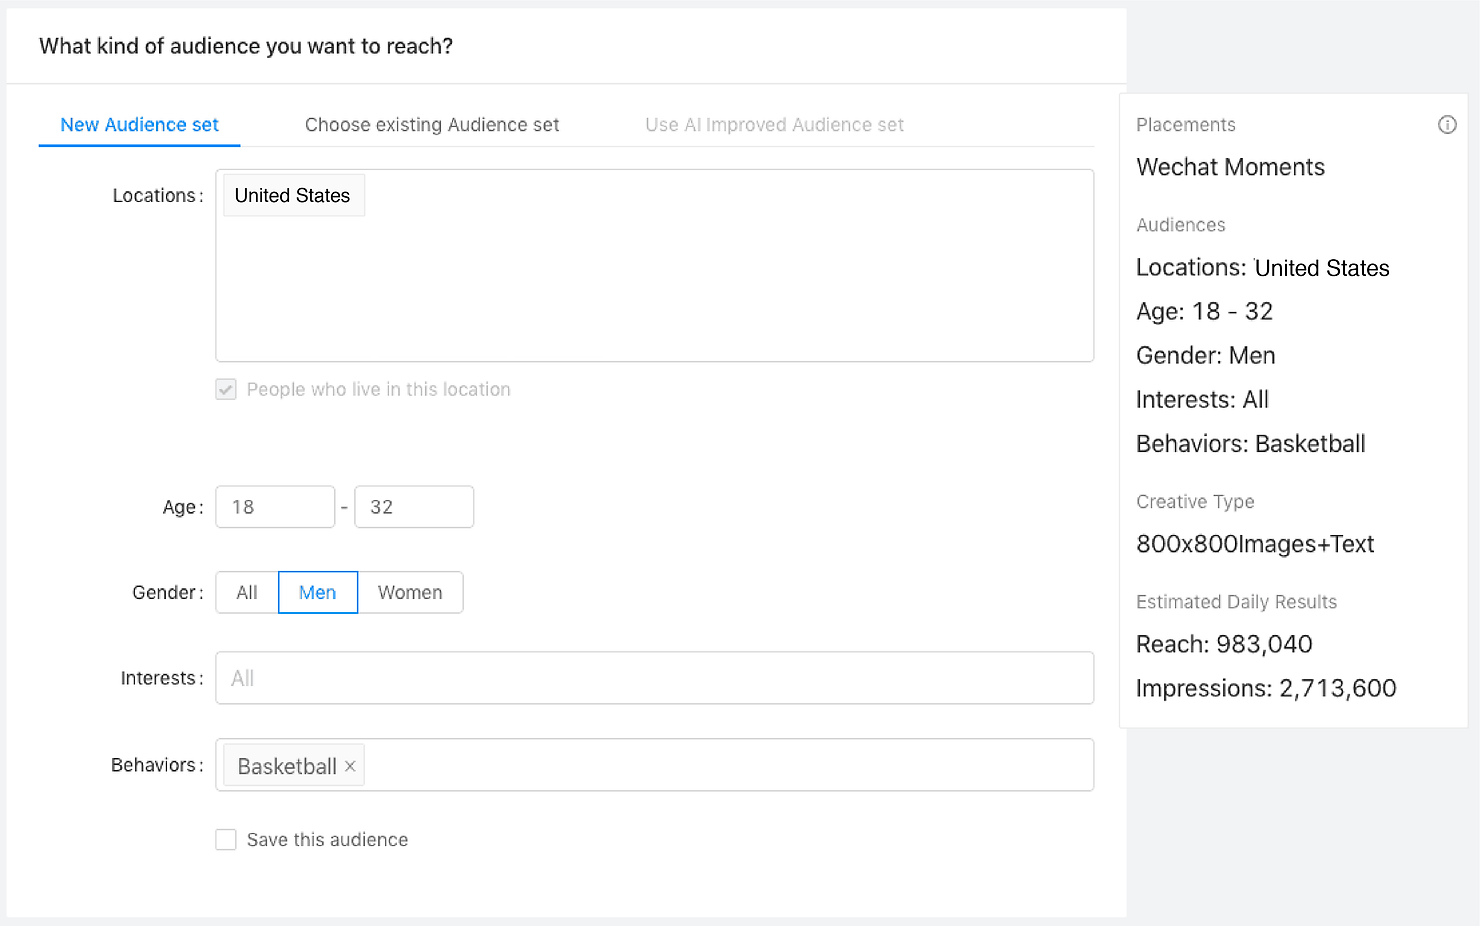This screenshot has height=926, width=1480.
Task: Click the 800x800Images+Text creative type
Action: tap(1255, 544)
